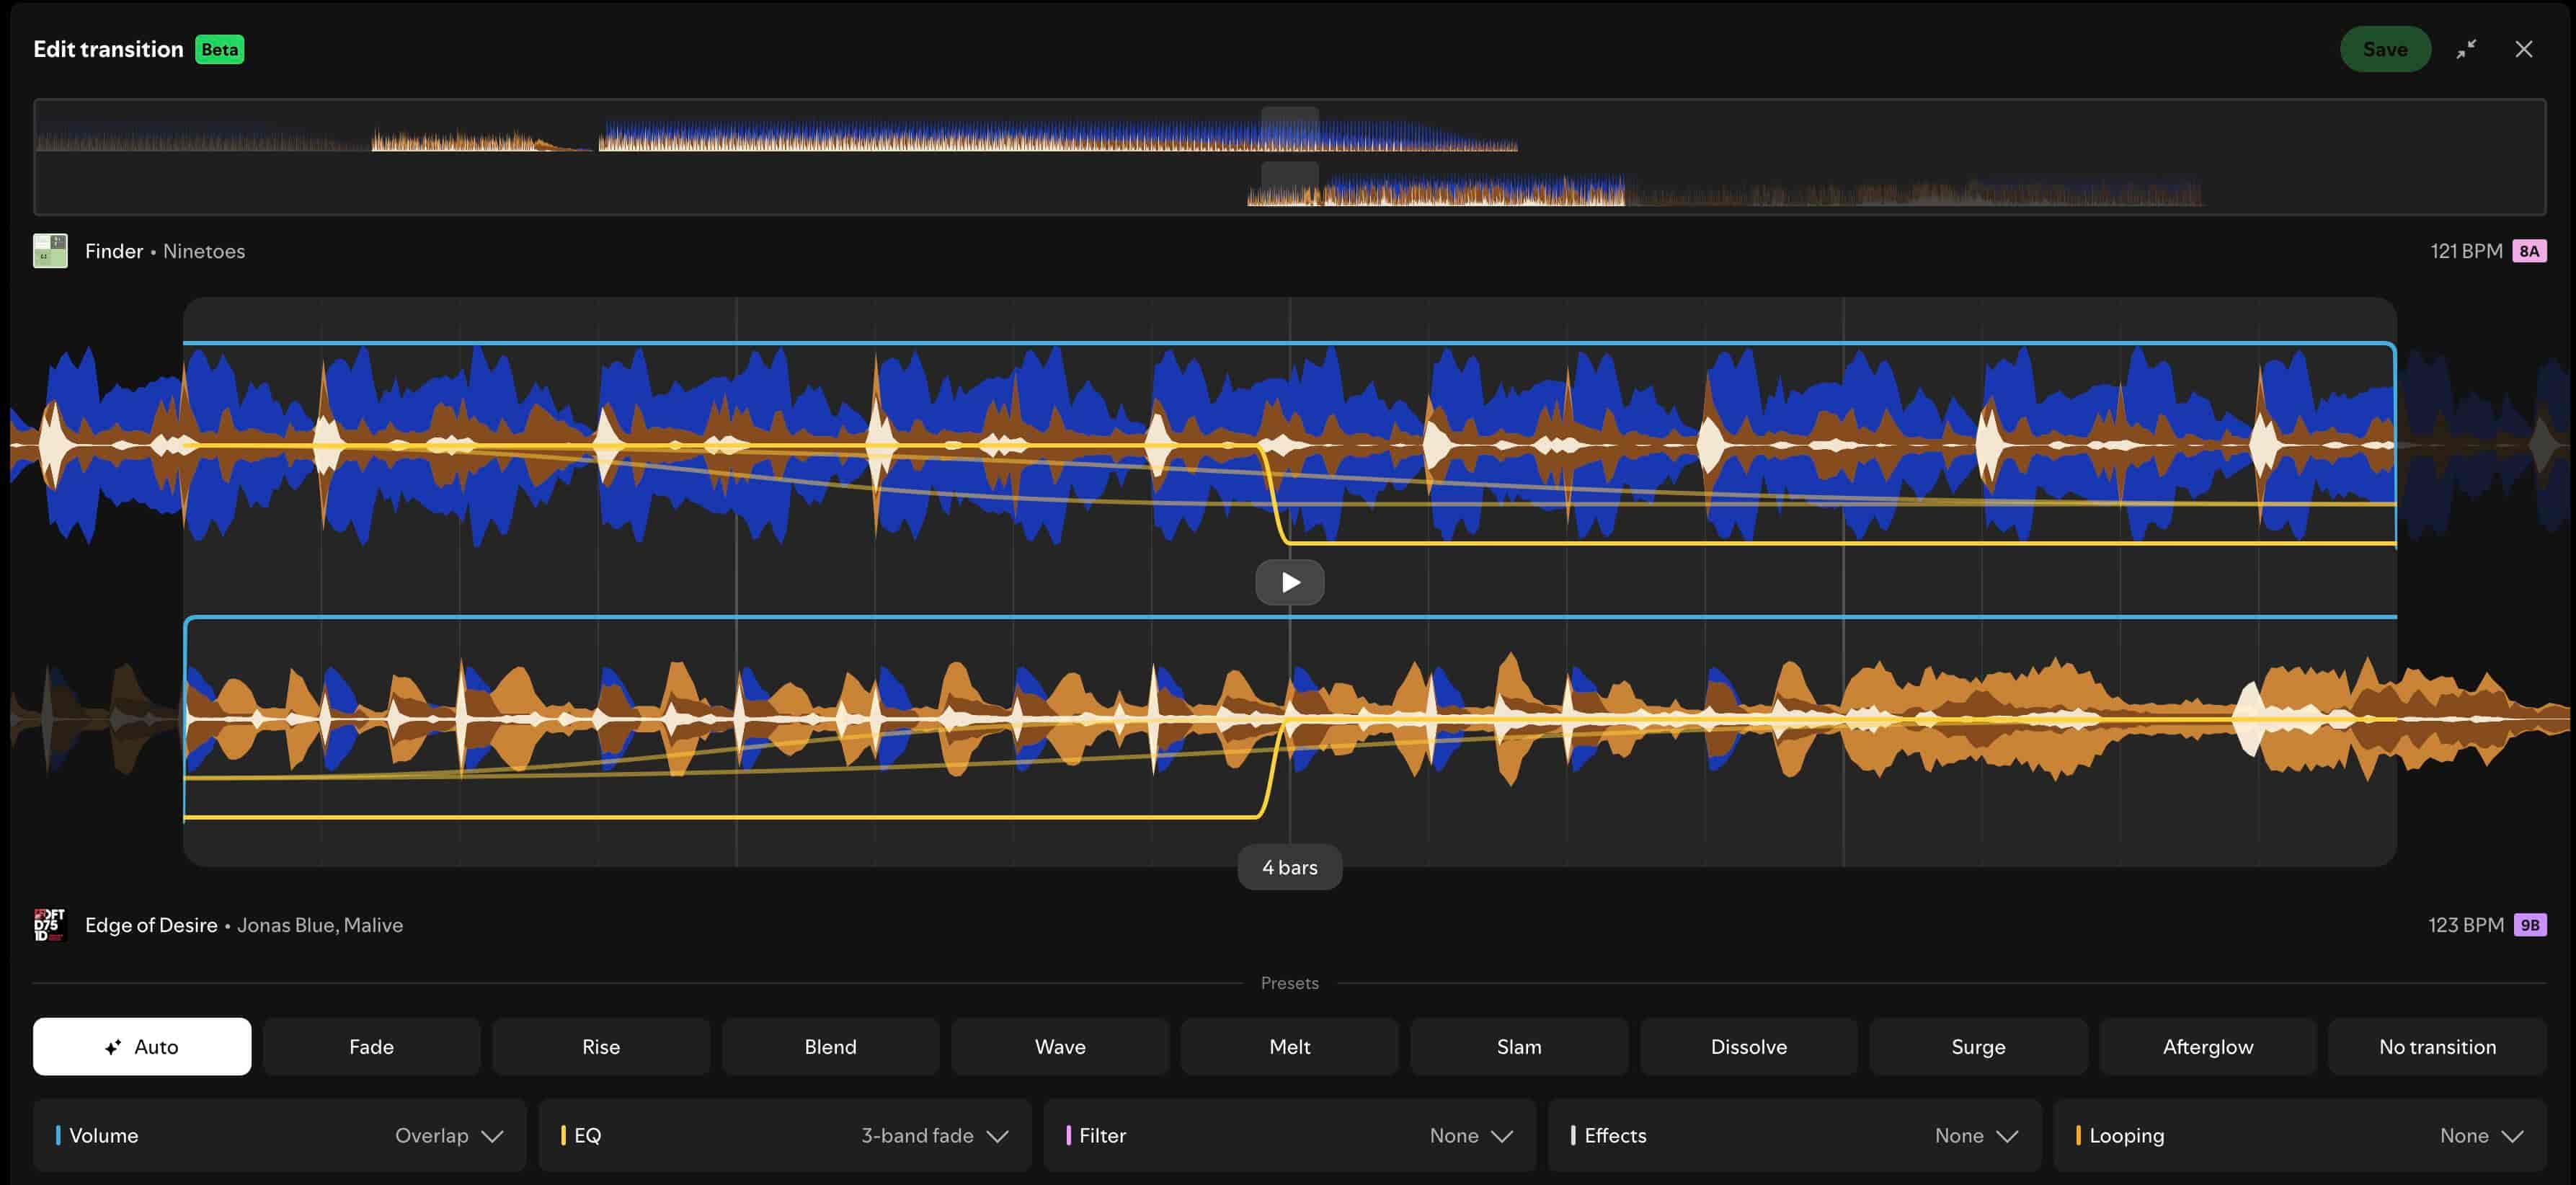Choose the Fade preset
2576x1185 pixels.
tap(371, 1046)
